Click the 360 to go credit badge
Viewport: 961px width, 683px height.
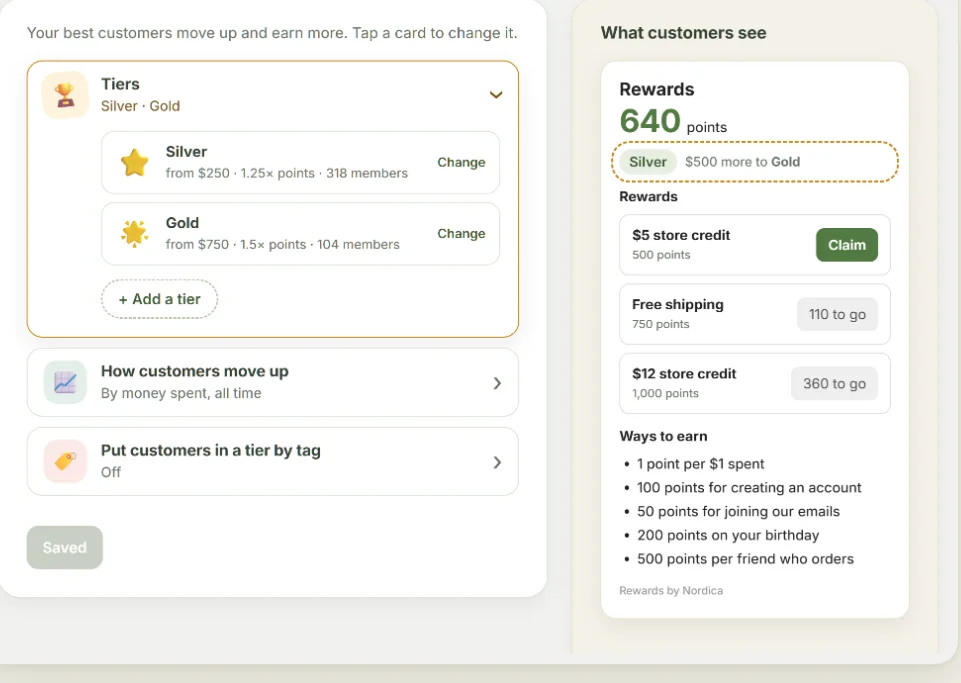click(834, 384)
